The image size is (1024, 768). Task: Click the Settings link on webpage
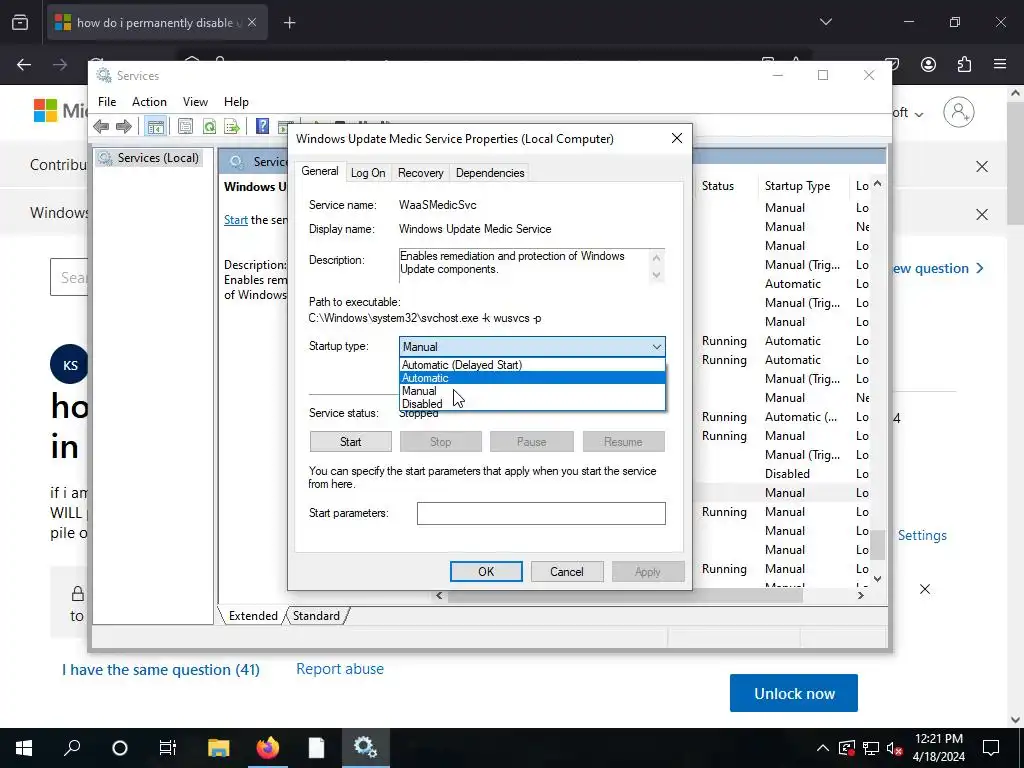pyautogui.click(x=922, y=536)
